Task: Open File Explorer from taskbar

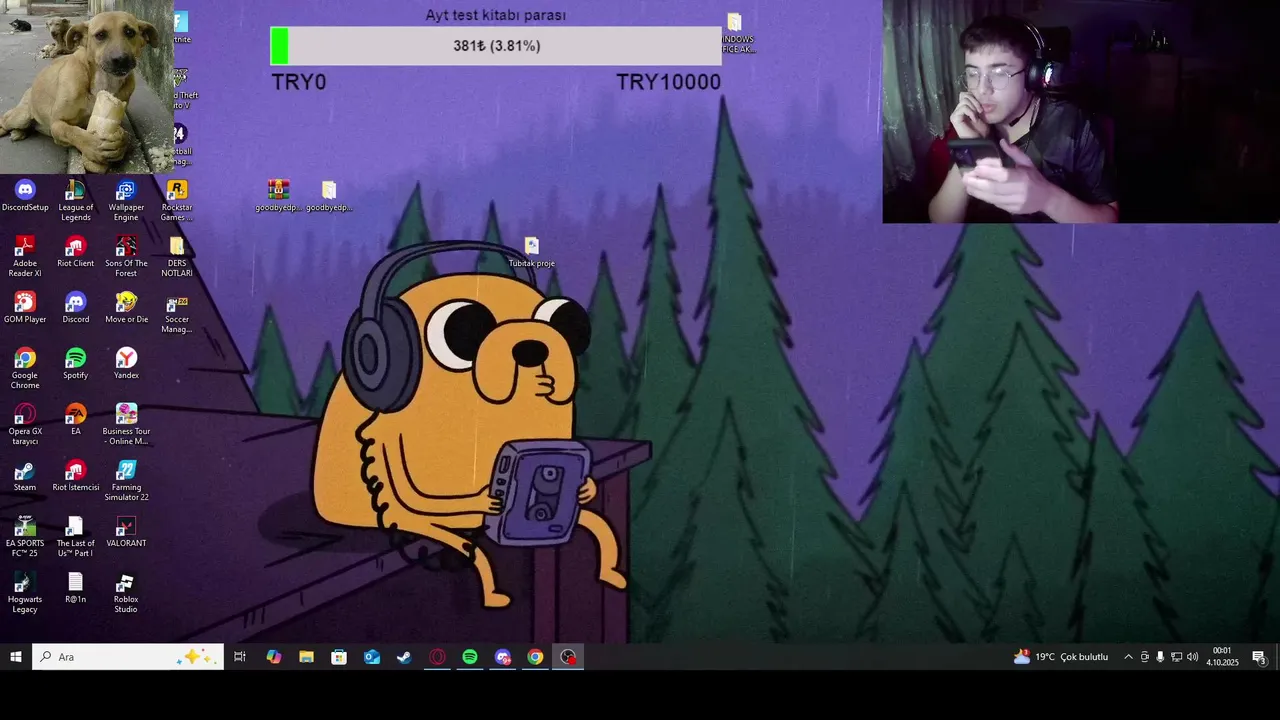Action: pos(306,657)
